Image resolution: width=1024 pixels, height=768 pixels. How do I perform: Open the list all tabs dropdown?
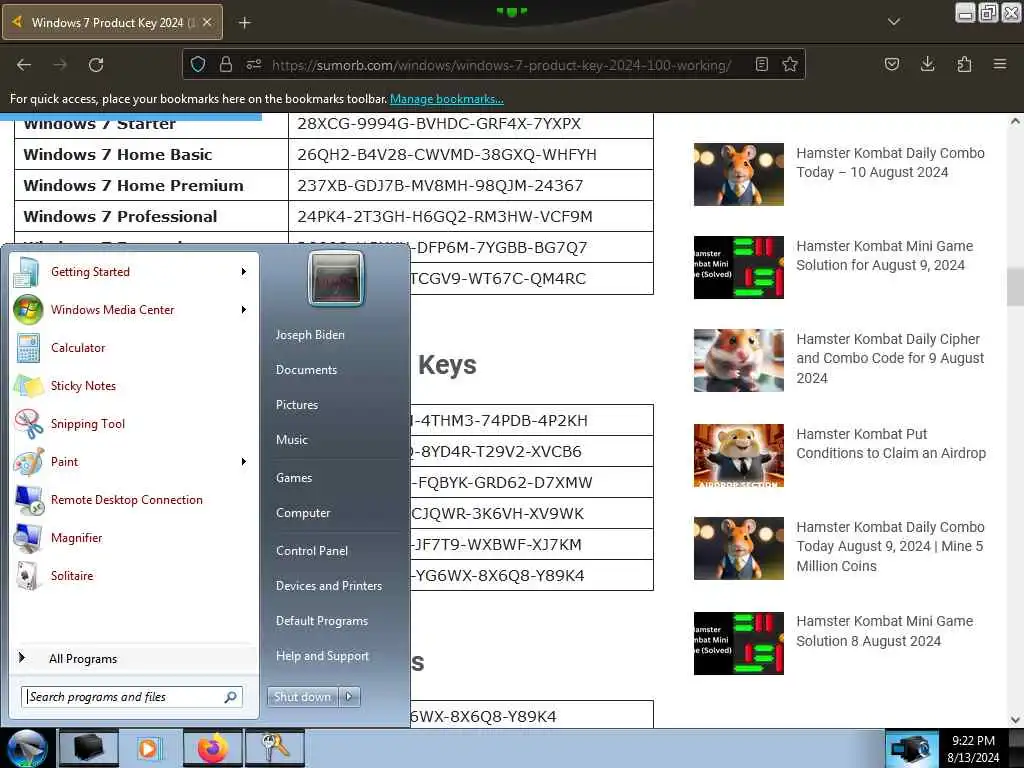pos(894,22)
